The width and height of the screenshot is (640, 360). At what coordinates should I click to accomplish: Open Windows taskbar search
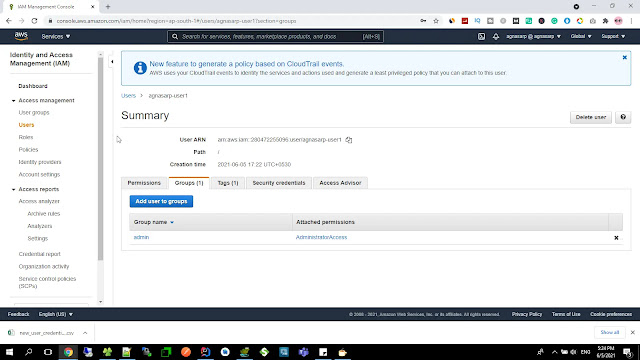pyautogui.click(x=28, y=352)
